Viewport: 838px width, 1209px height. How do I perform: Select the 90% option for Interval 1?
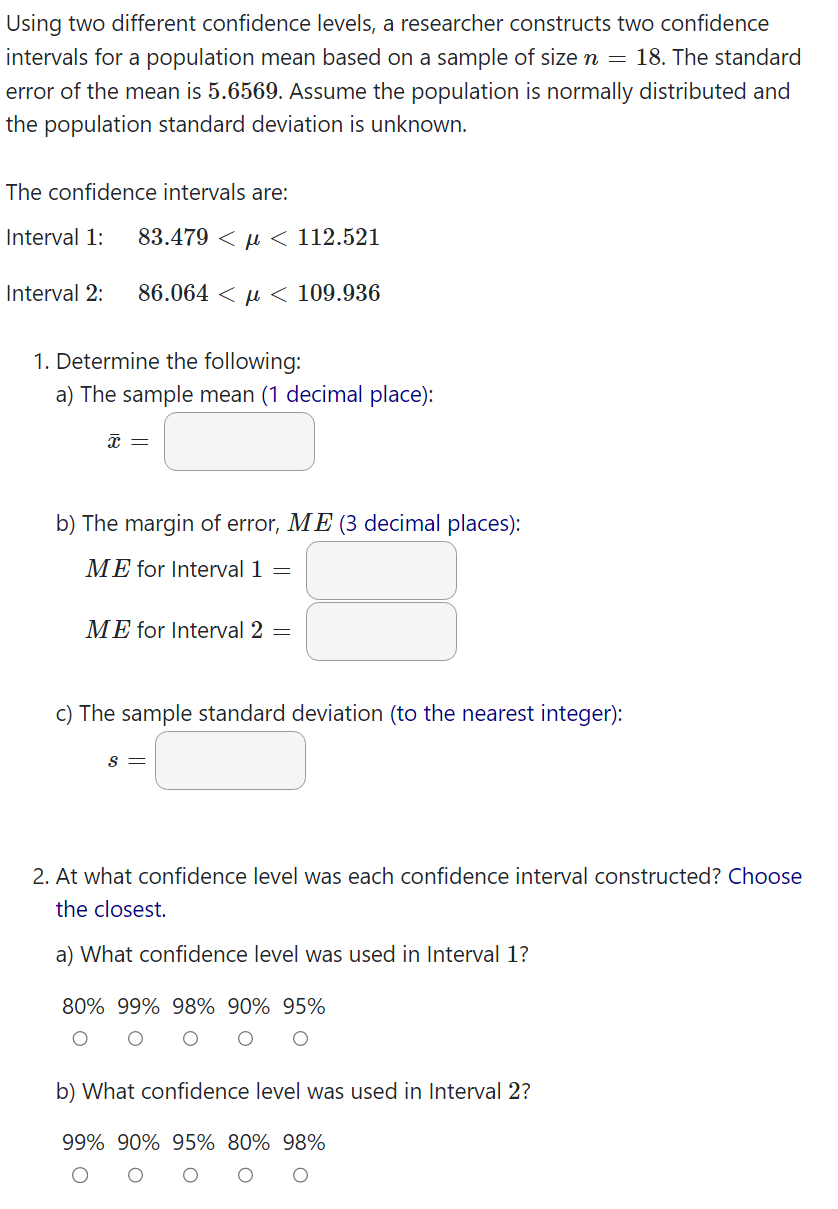pos(245,1038)
